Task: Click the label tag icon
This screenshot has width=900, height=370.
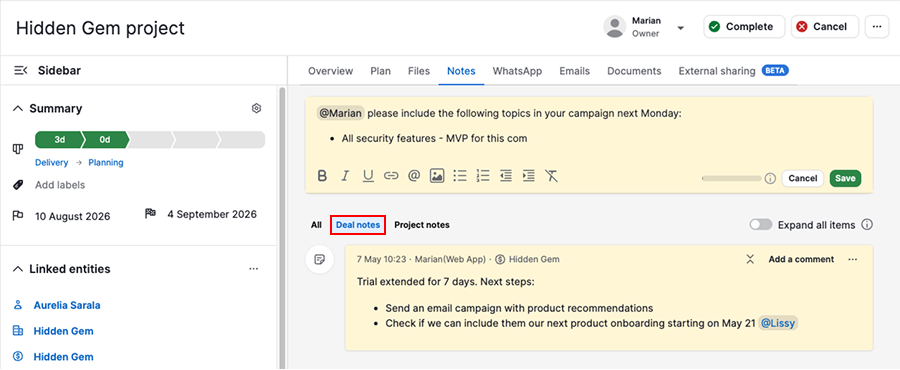Action: tap(18, 185)
